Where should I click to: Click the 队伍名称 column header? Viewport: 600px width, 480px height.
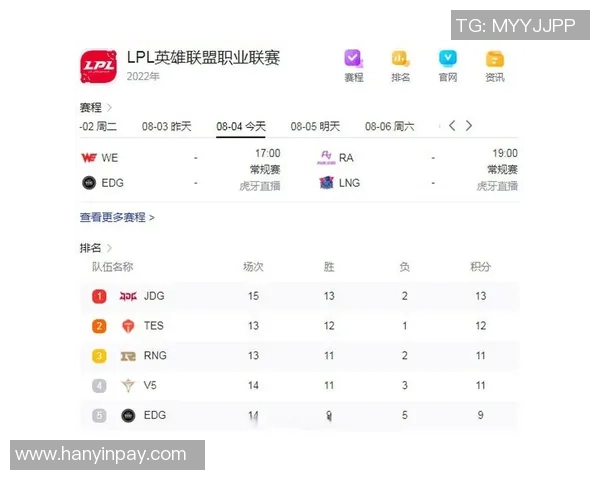point(112,267)
